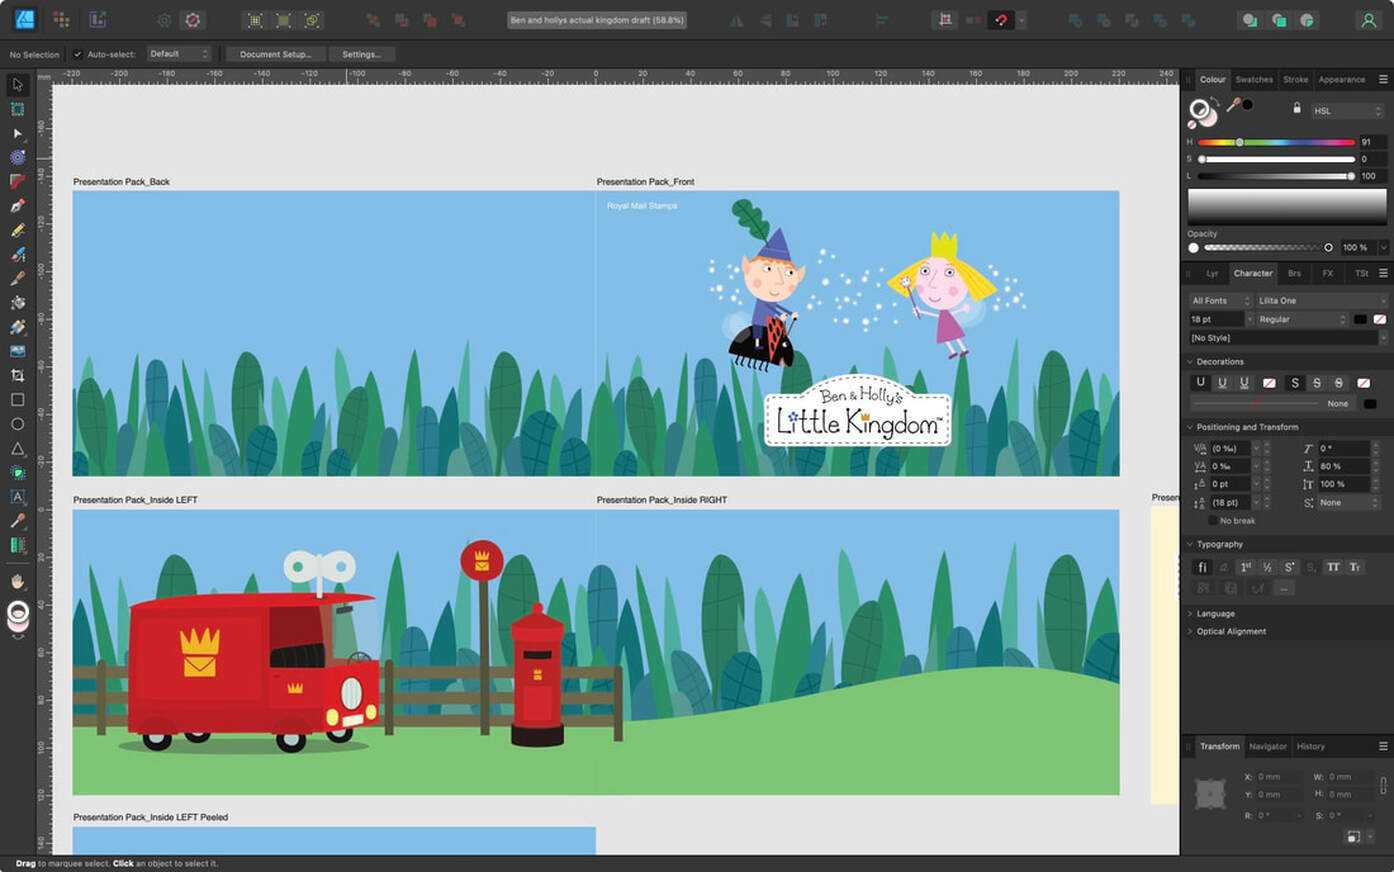
Task: Select the Presentation Pack_Inside LEFT artboard label
Action: 135,500
